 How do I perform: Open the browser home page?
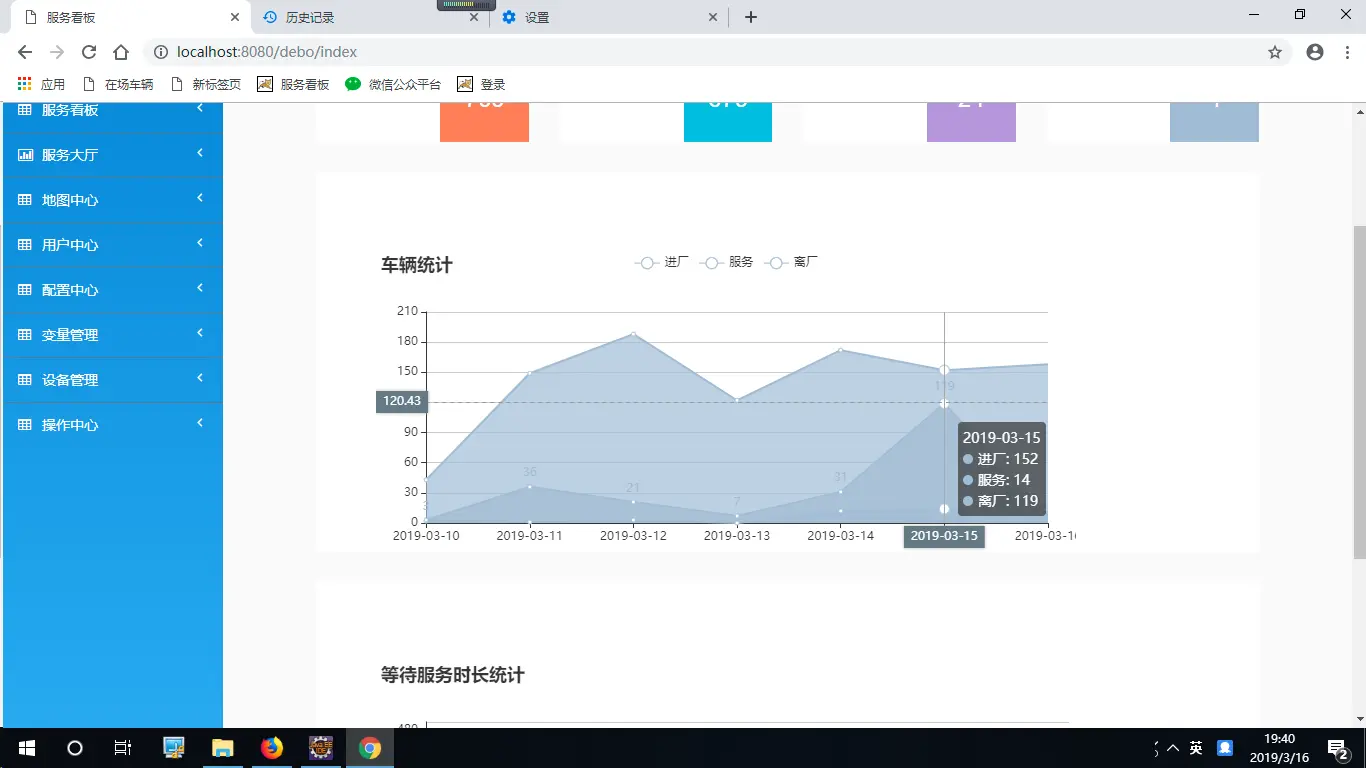tap(121, 52)
